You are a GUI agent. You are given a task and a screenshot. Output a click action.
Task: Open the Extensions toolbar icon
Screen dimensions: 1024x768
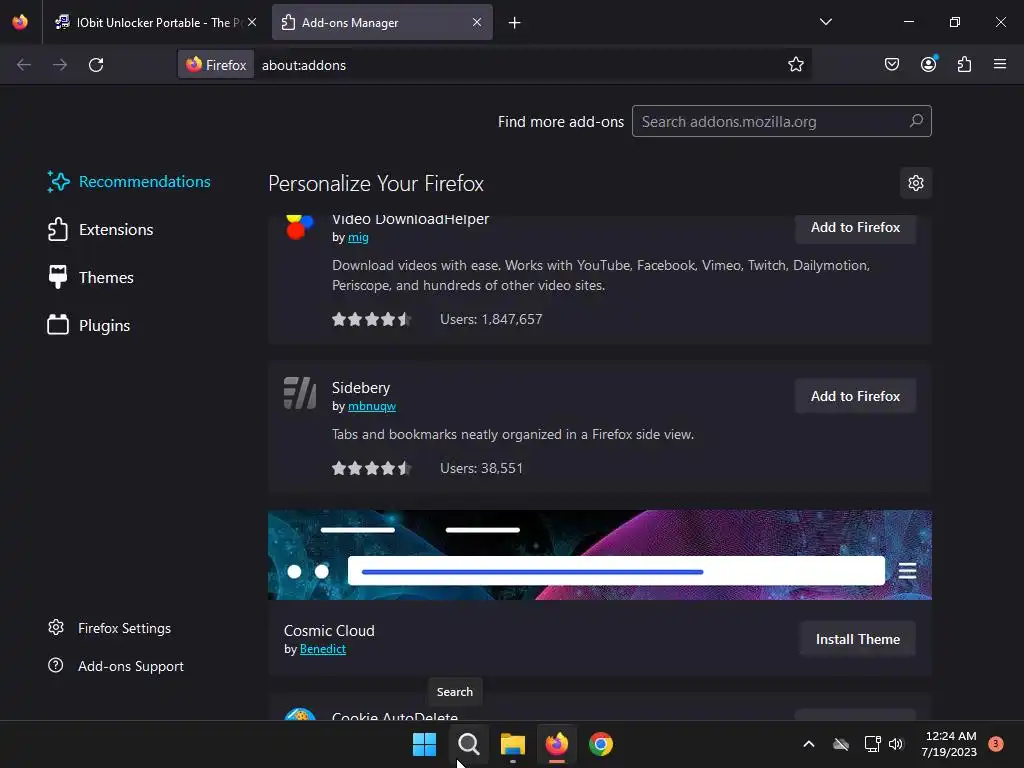click(964, 64)
